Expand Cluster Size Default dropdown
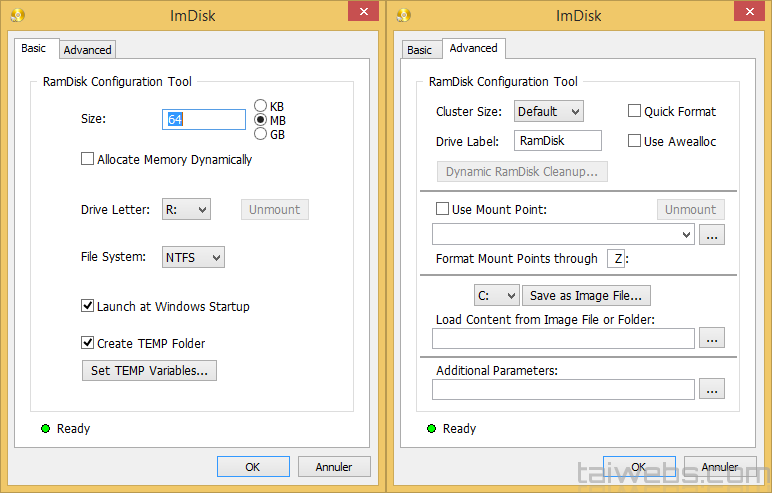 pyautogui.click(x=548, y=111)
